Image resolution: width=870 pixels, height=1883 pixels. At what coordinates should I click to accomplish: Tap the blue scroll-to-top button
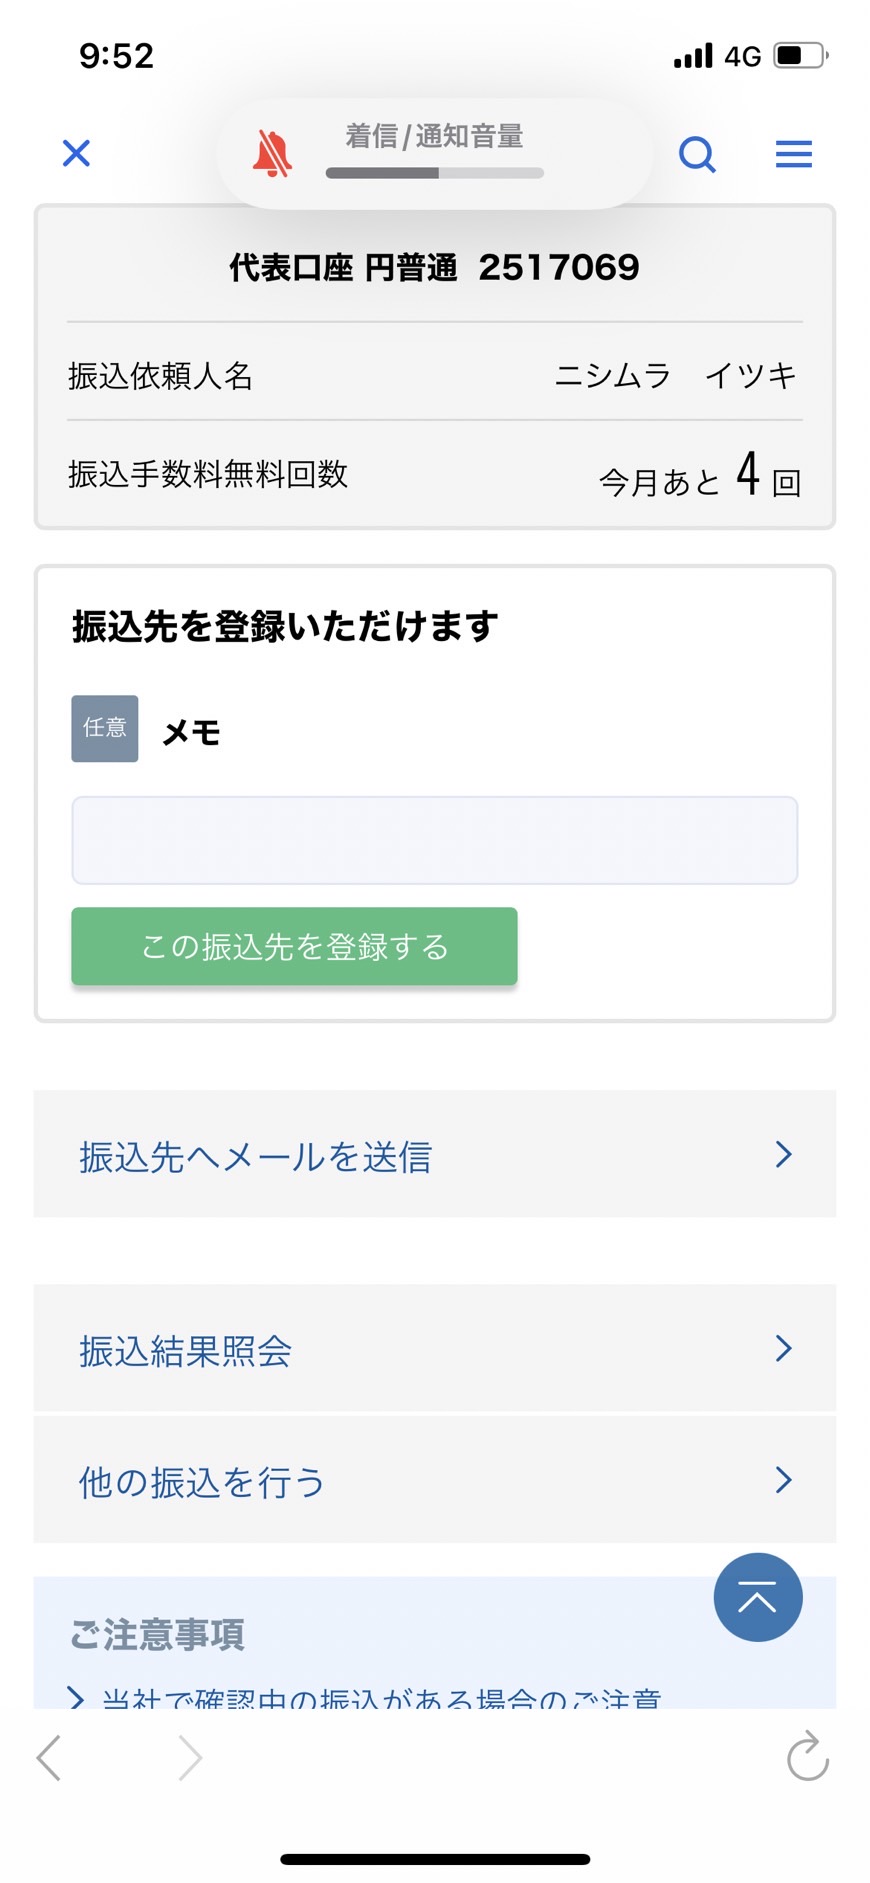click(x=758, y=1597)
